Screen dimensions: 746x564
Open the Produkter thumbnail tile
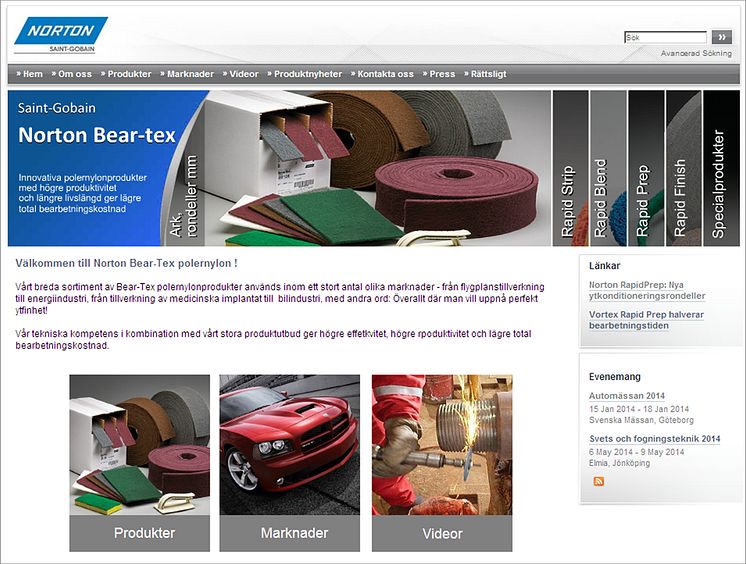[x=139, y=463]
